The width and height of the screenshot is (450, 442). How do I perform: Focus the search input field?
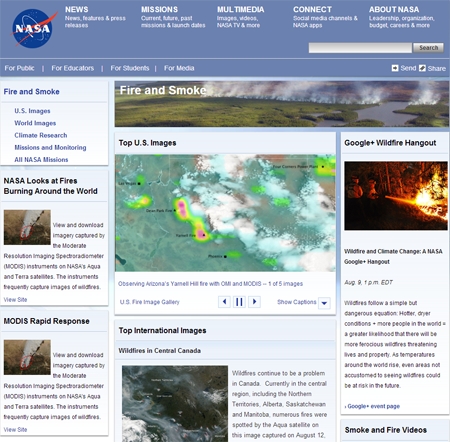pos(360,48)
